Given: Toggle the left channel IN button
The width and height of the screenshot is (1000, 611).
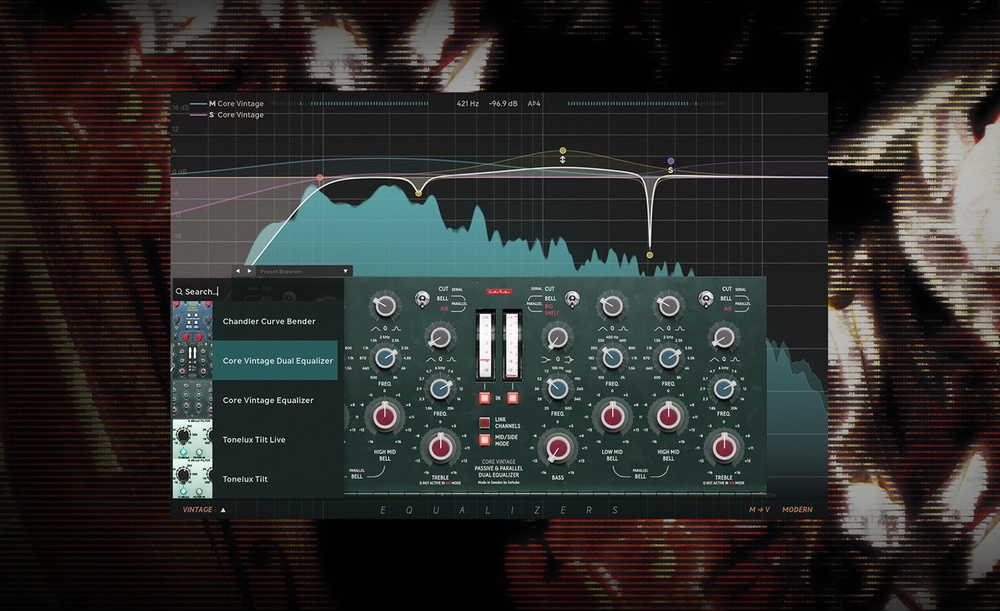Looking at the screenshot, I should (485, 398).
